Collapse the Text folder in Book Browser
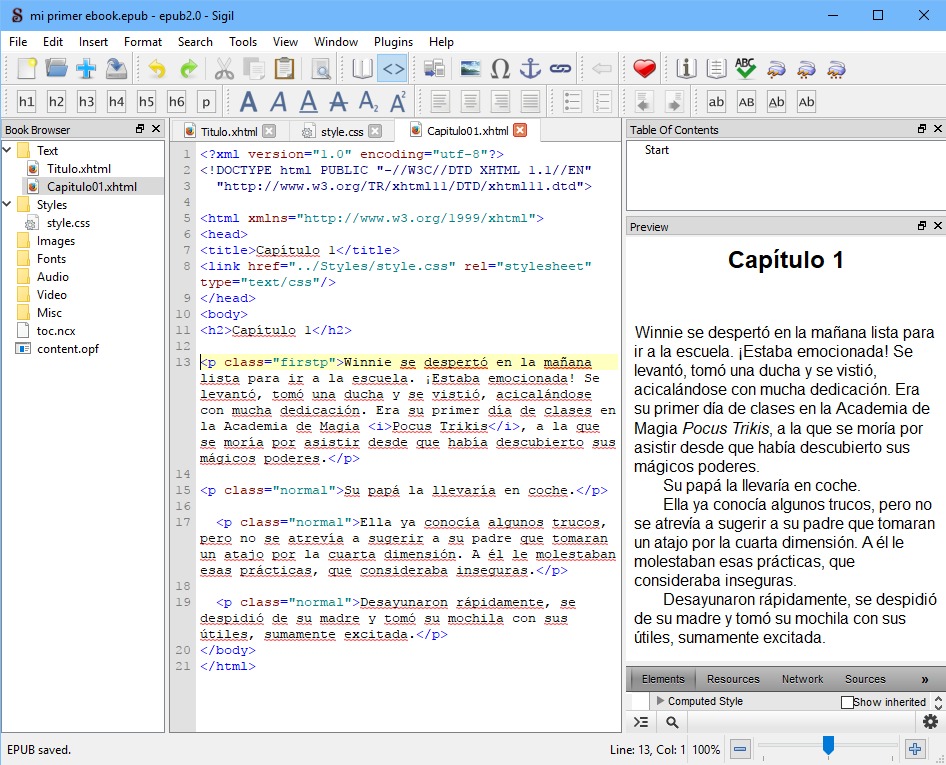This screenshot has height=765, width=946. tap(9, 151)
